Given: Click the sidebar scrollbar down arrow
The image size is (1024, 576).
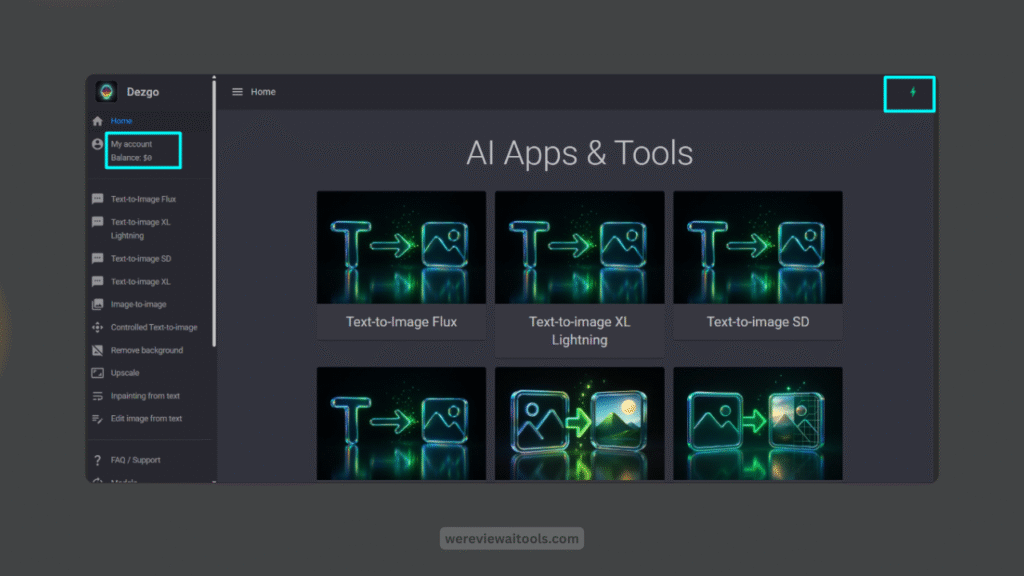Looking at the screenshot, I should click(x=214, y=481).
